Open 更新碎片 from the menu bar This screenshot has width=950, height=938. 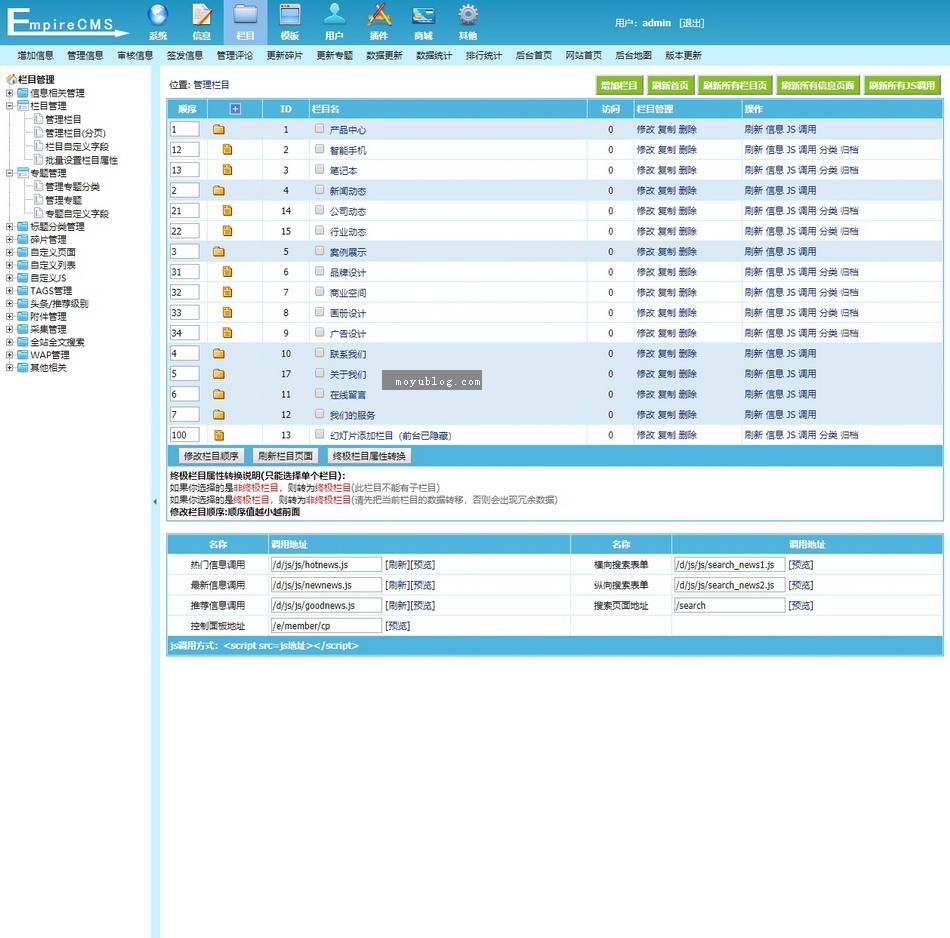coord(284,56)
